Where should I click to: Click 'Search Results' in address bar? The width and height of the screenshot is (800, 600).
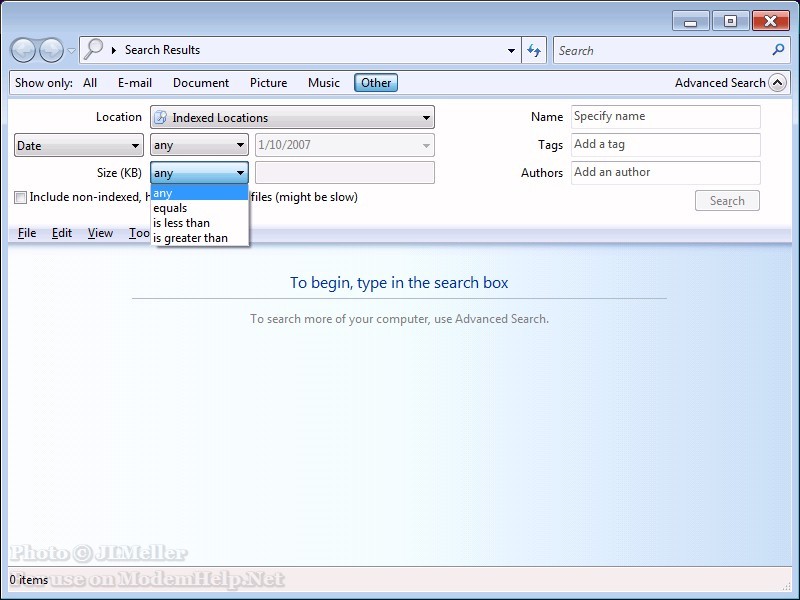(162, 50)
